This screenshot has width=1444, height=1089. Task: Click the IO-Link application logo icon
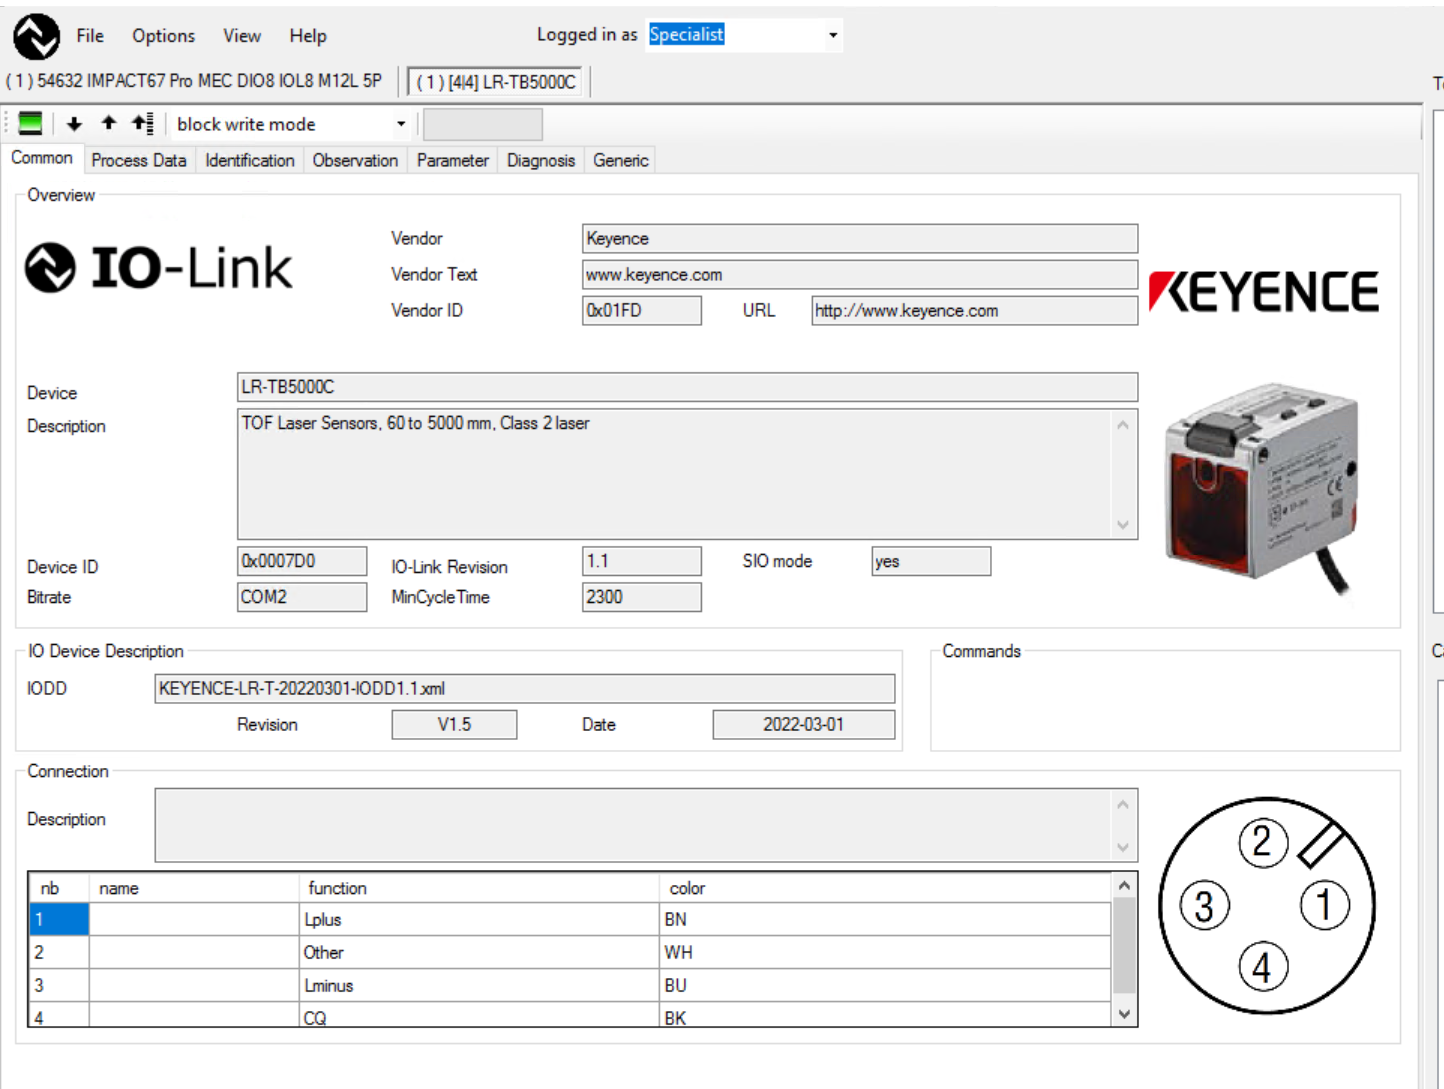coord(36,37)
